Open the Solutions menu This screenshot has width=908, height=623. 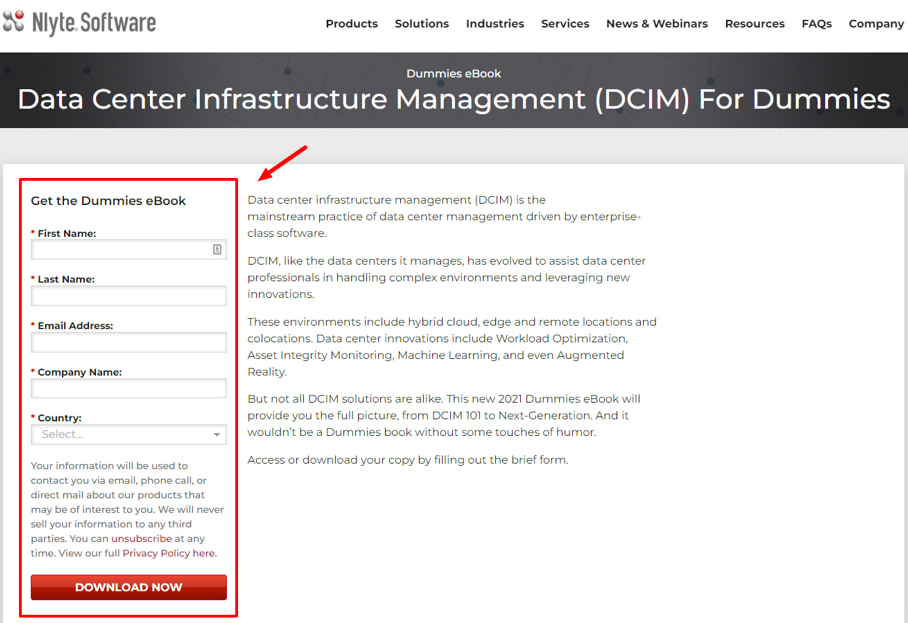coord(421,24)
